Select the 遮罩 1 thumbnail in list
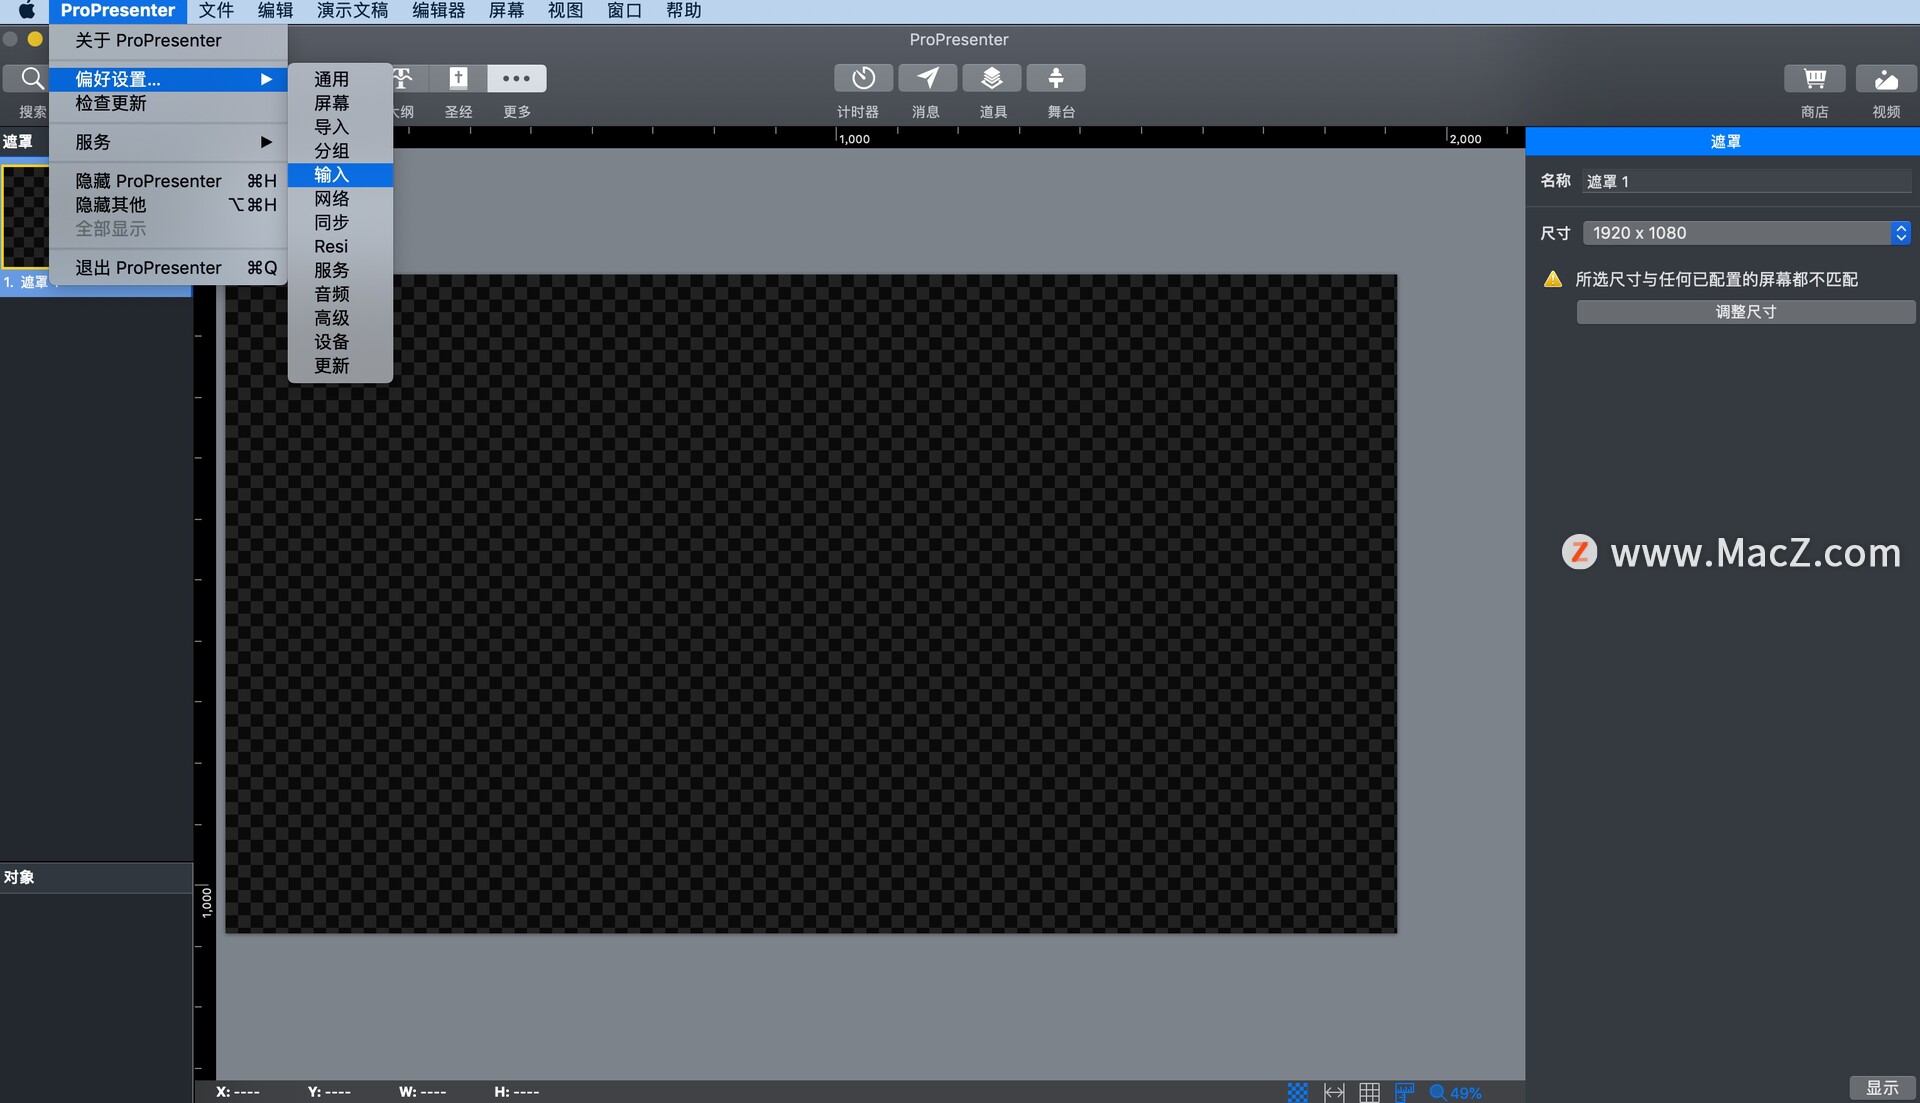 (x=25, y=216)
